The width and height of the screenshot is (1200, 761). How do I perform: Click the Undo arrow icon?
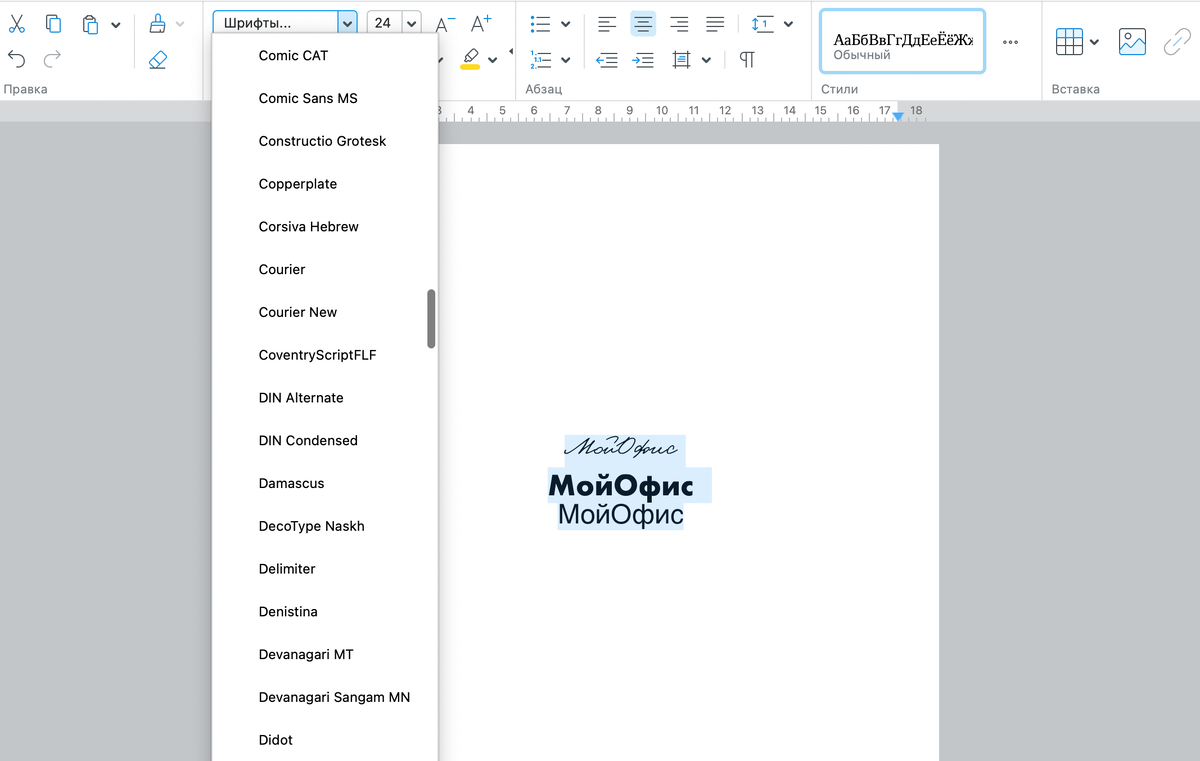17,60
